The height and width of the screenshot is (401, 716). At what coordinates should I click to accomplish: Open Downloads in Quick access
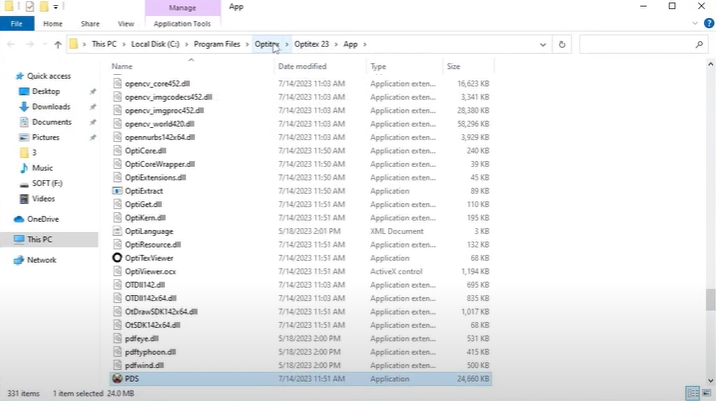pyautogui.click(x=50, y=107)
